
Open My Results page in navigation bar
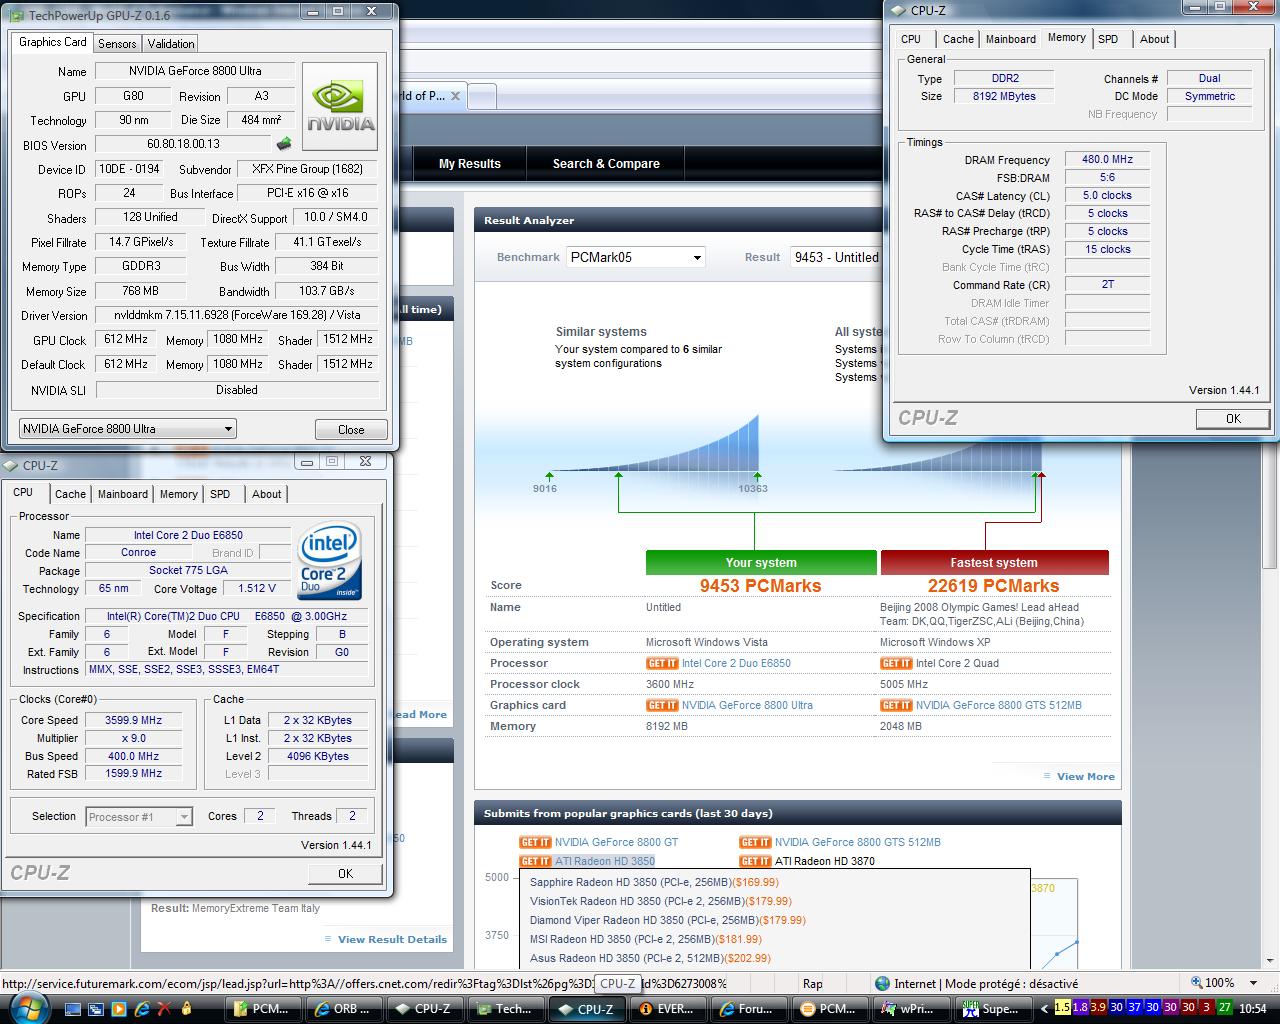pos(470,163)
